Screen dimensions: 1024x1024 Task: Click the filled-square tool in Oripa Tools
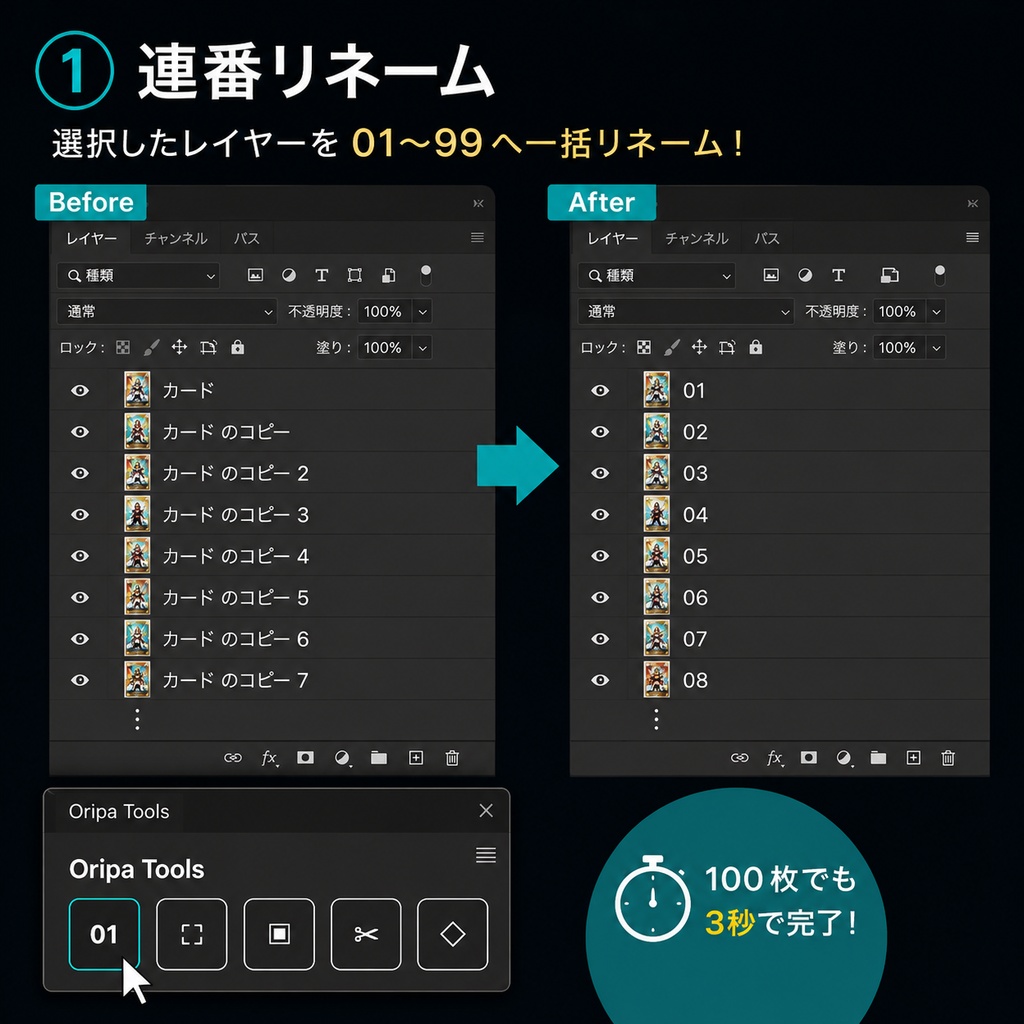(279, 934)
